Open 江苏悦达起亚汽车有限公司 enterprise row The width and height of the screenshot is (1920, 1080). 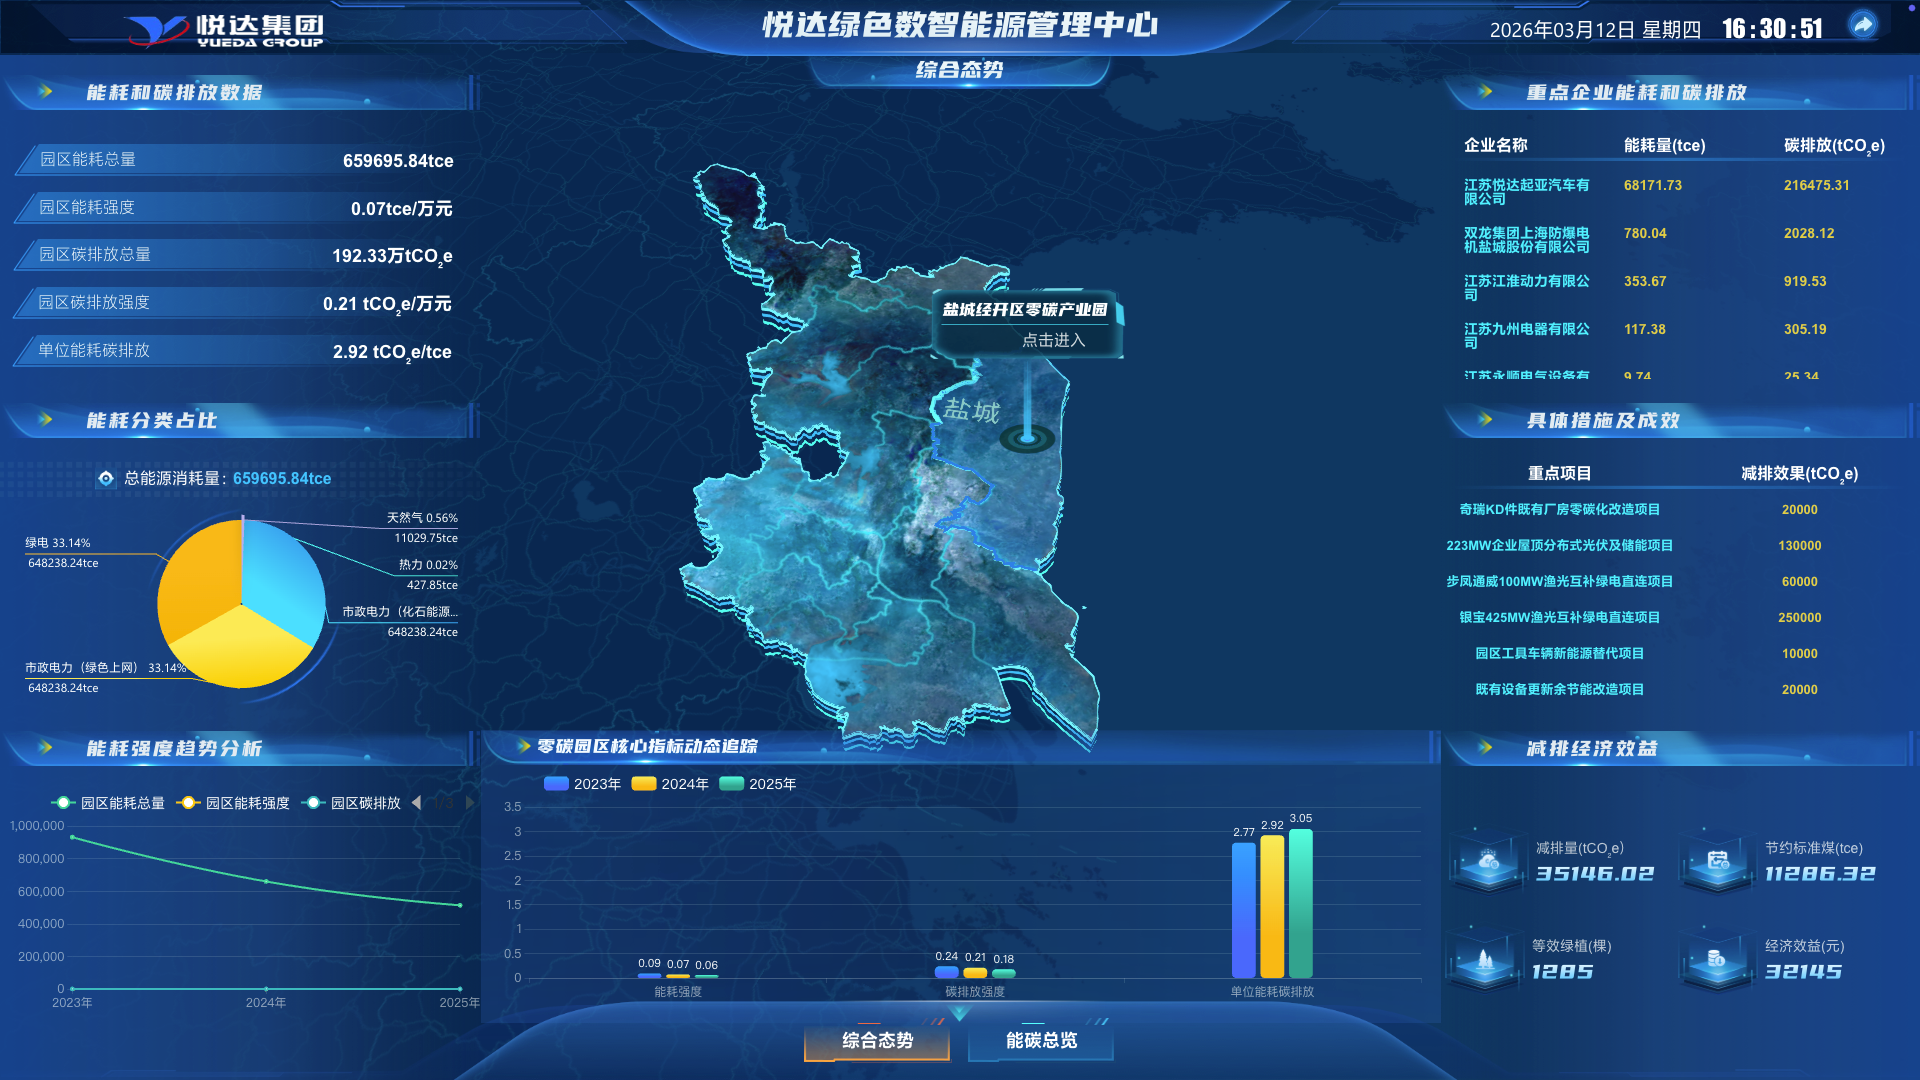click(1676, 192)
